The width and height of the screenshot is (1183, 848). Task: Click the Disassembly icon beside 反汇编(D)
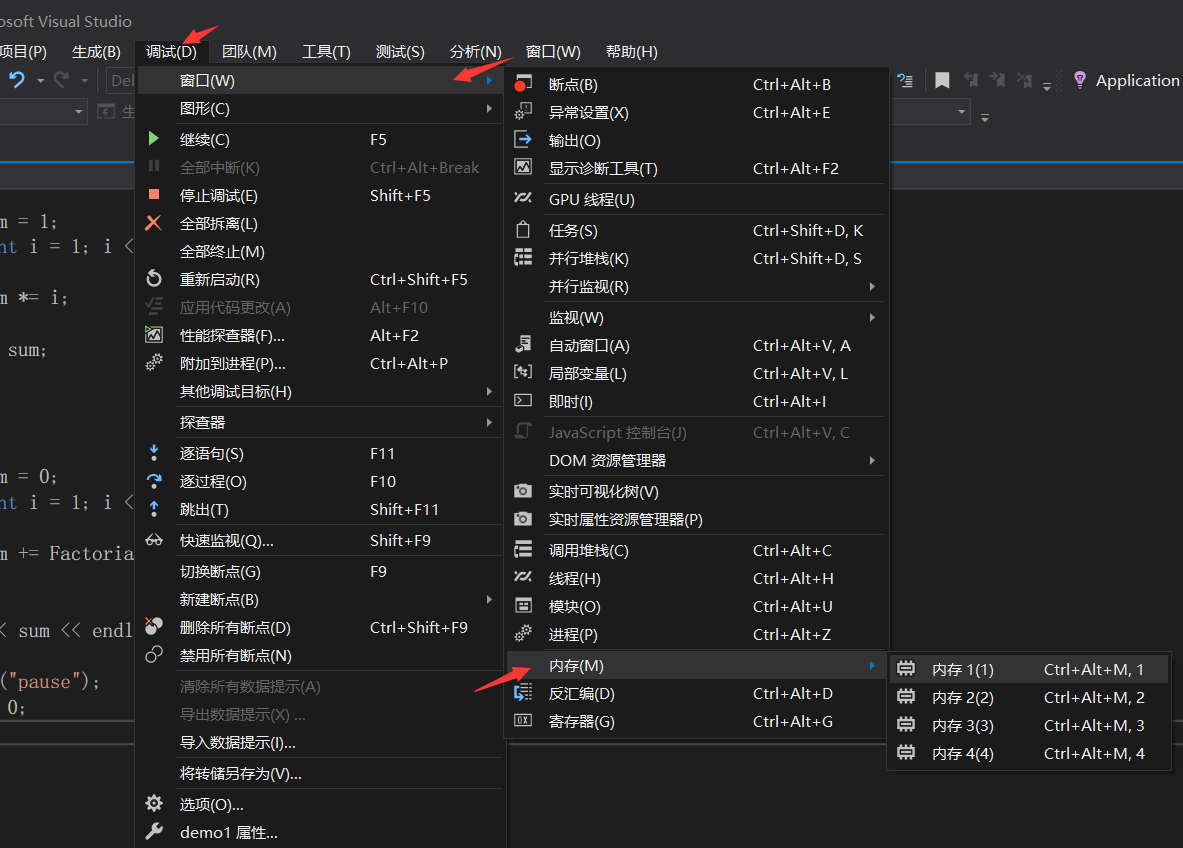pyautogui.click(x=523, y=693)
